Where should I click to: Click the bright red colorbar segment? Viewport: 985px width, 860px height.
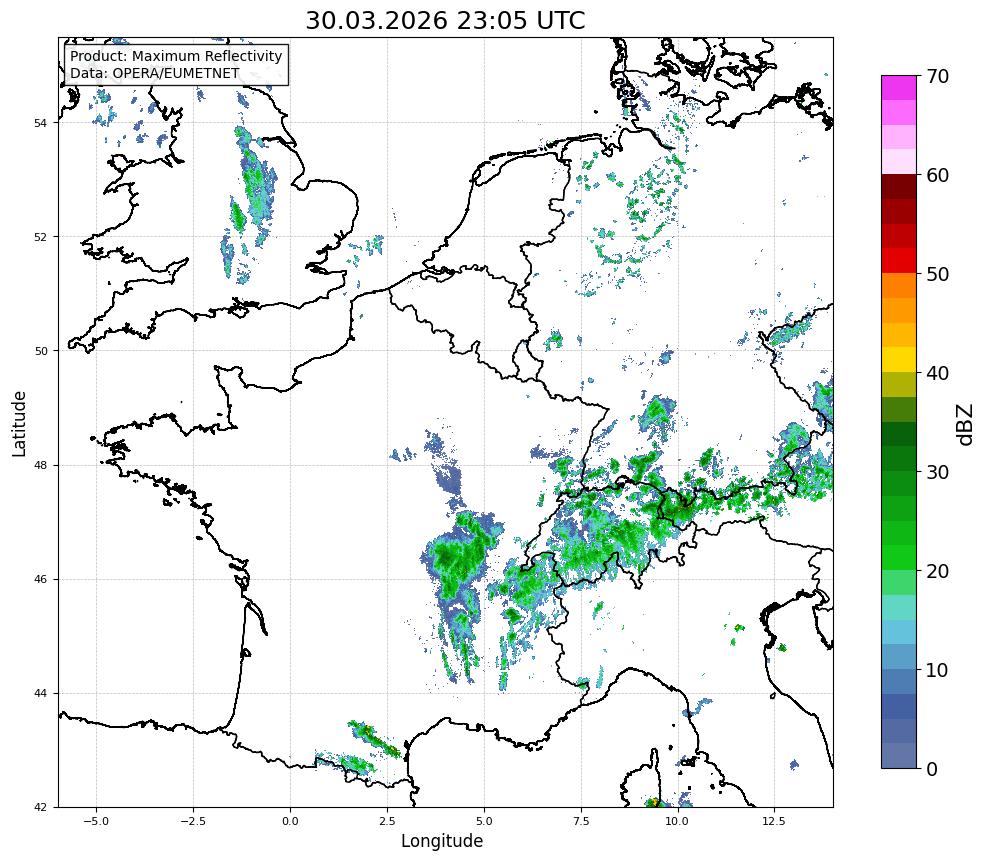[899, 261]
